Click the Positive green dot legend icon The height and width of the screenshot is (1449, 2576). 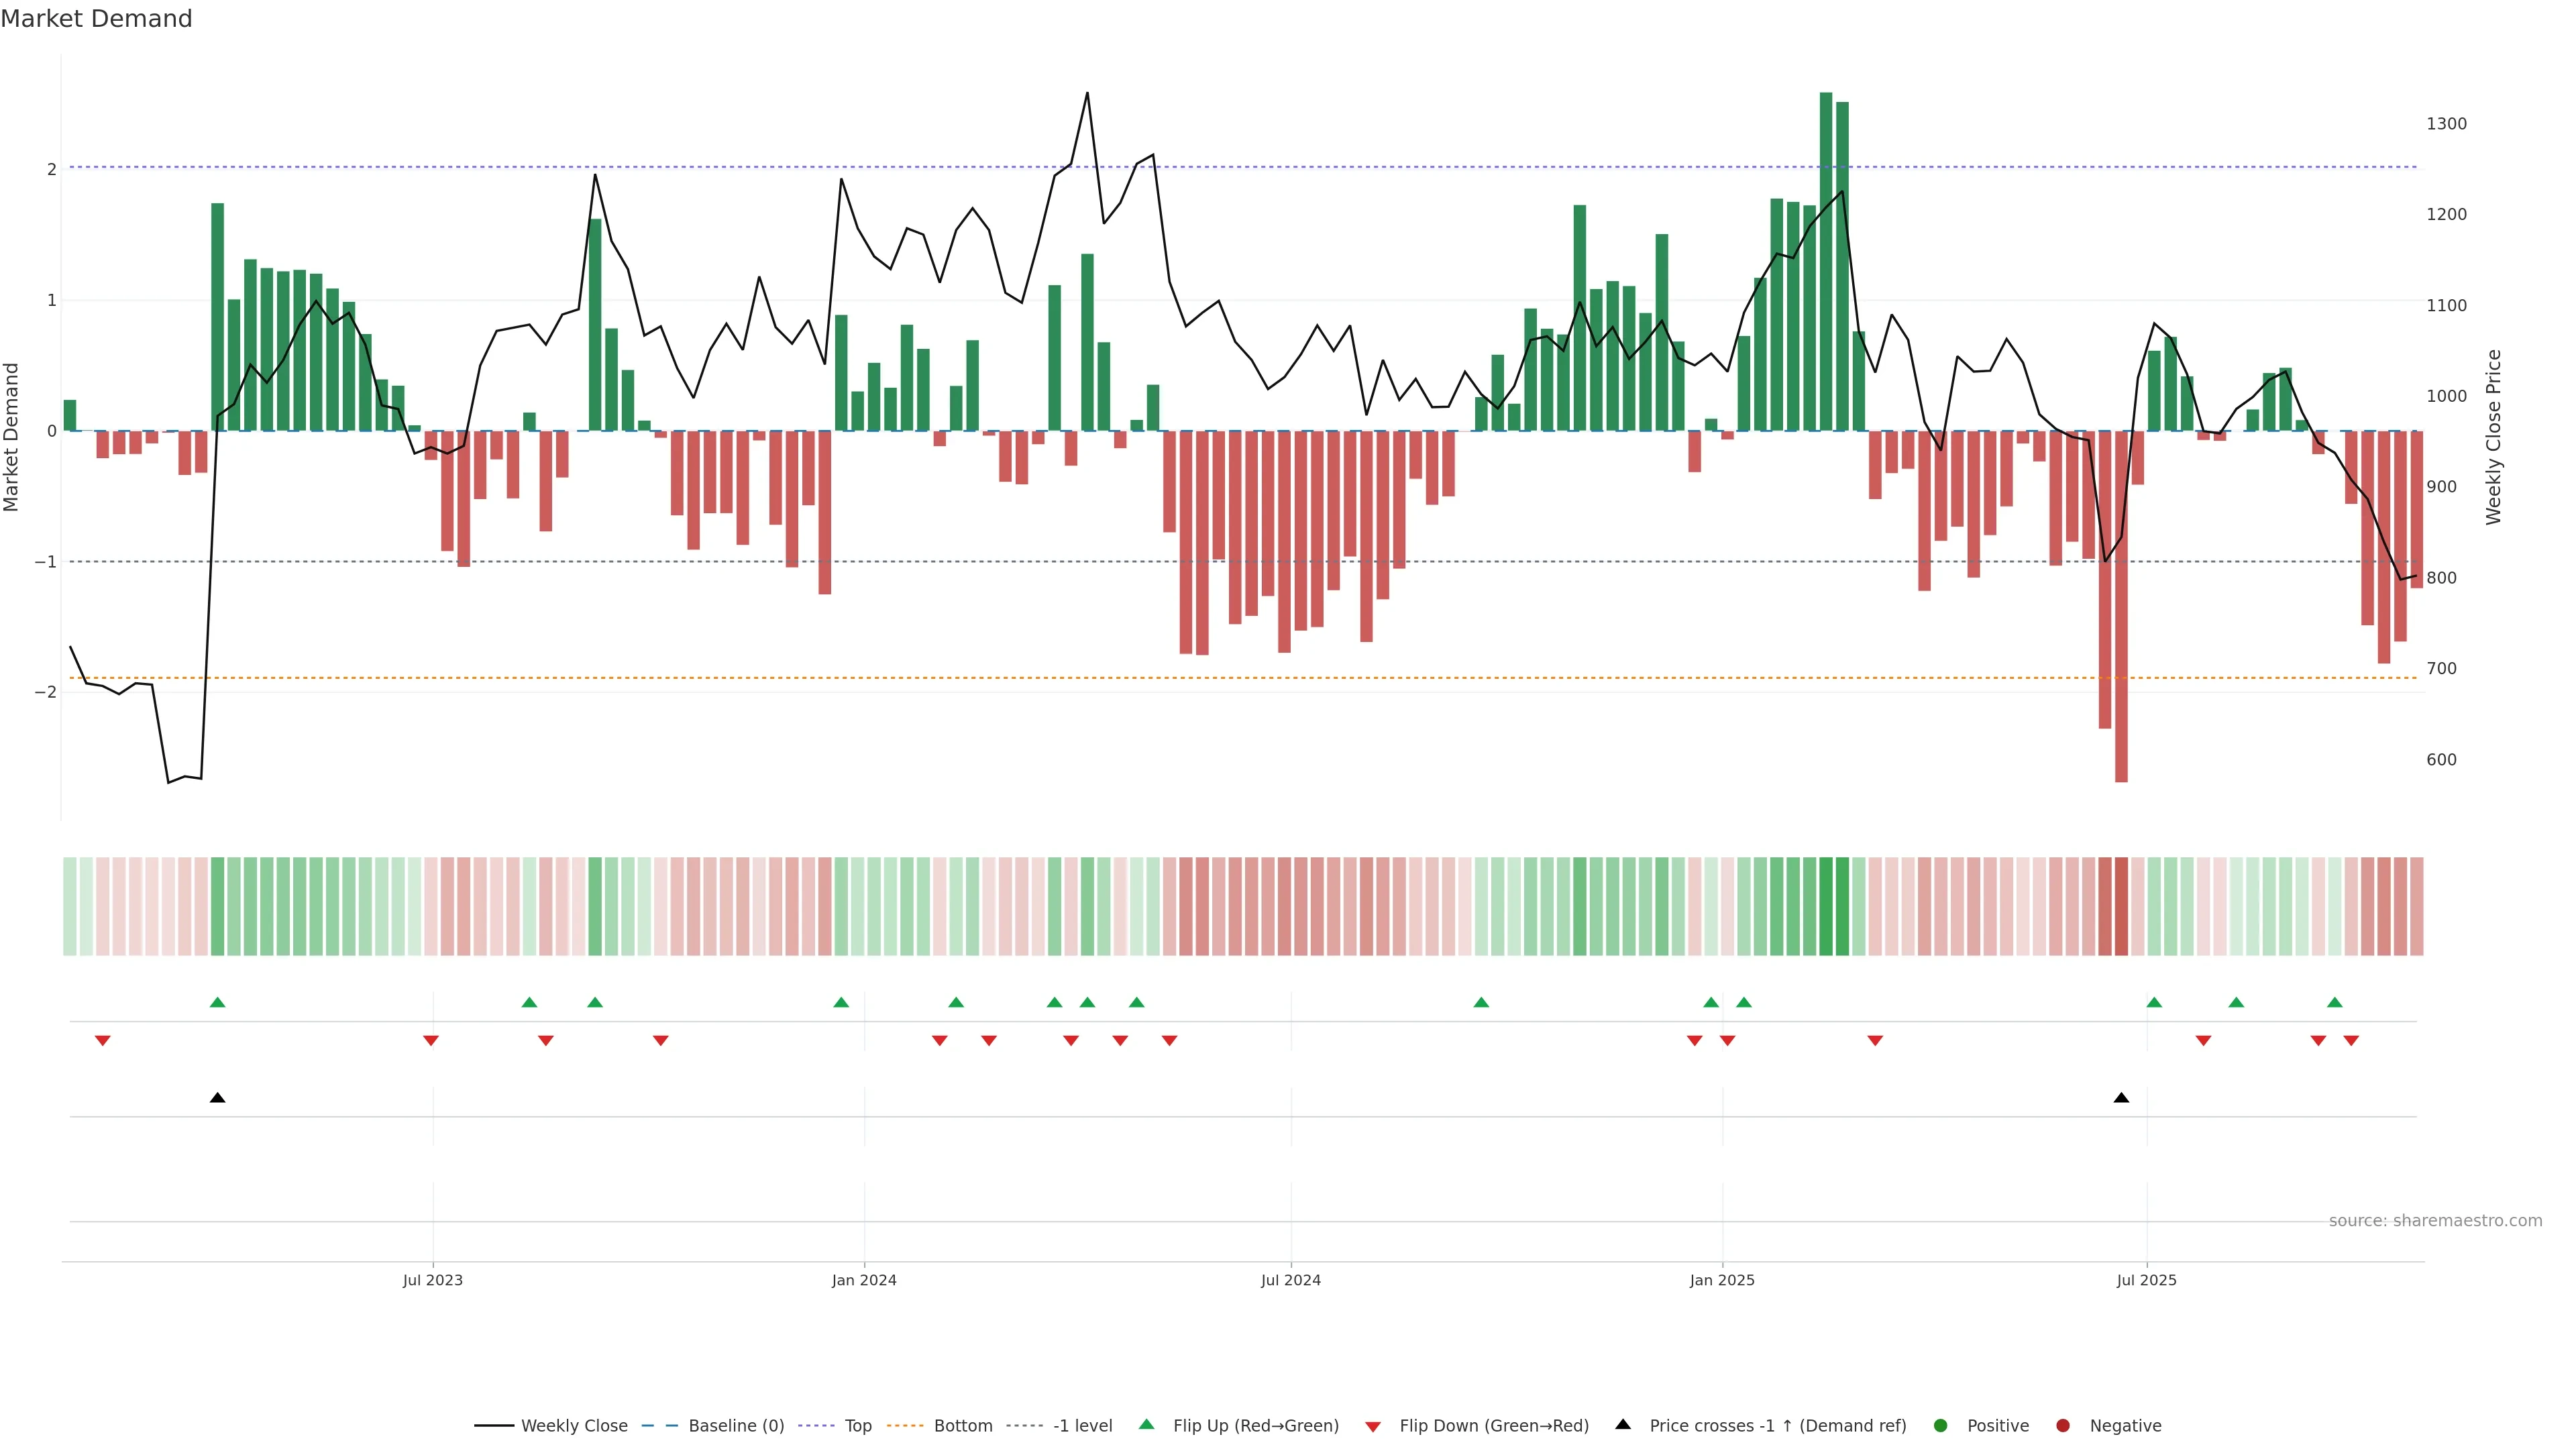coord(1941,1426)
